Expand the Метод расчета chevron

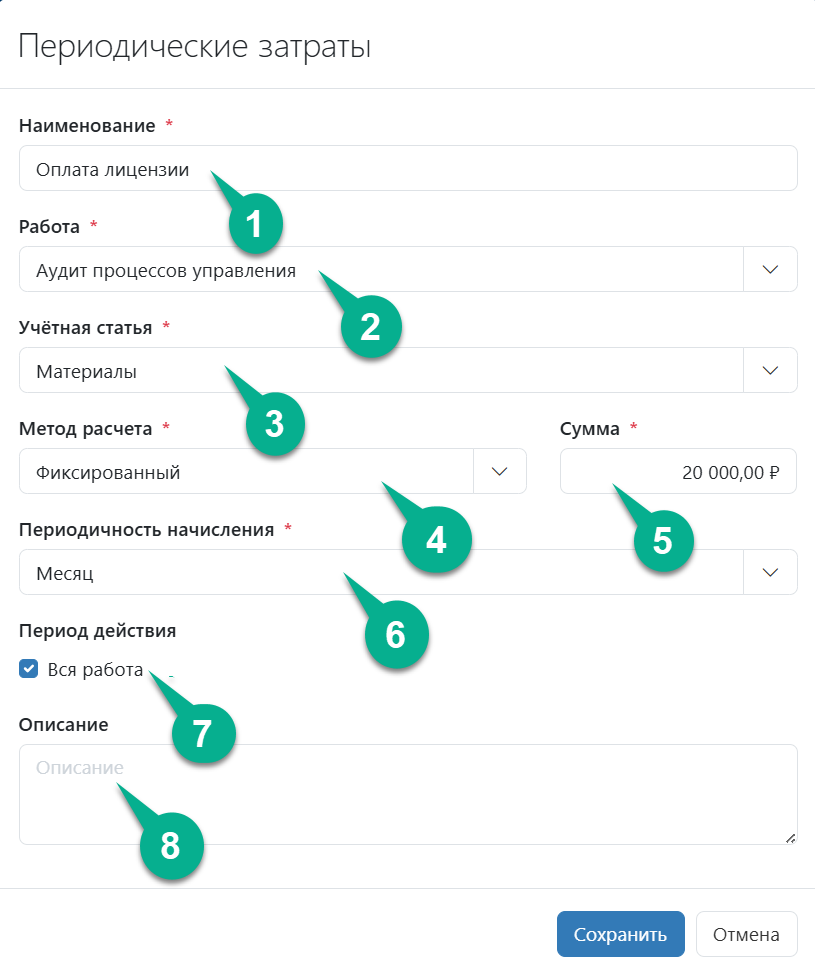[500, 471]
